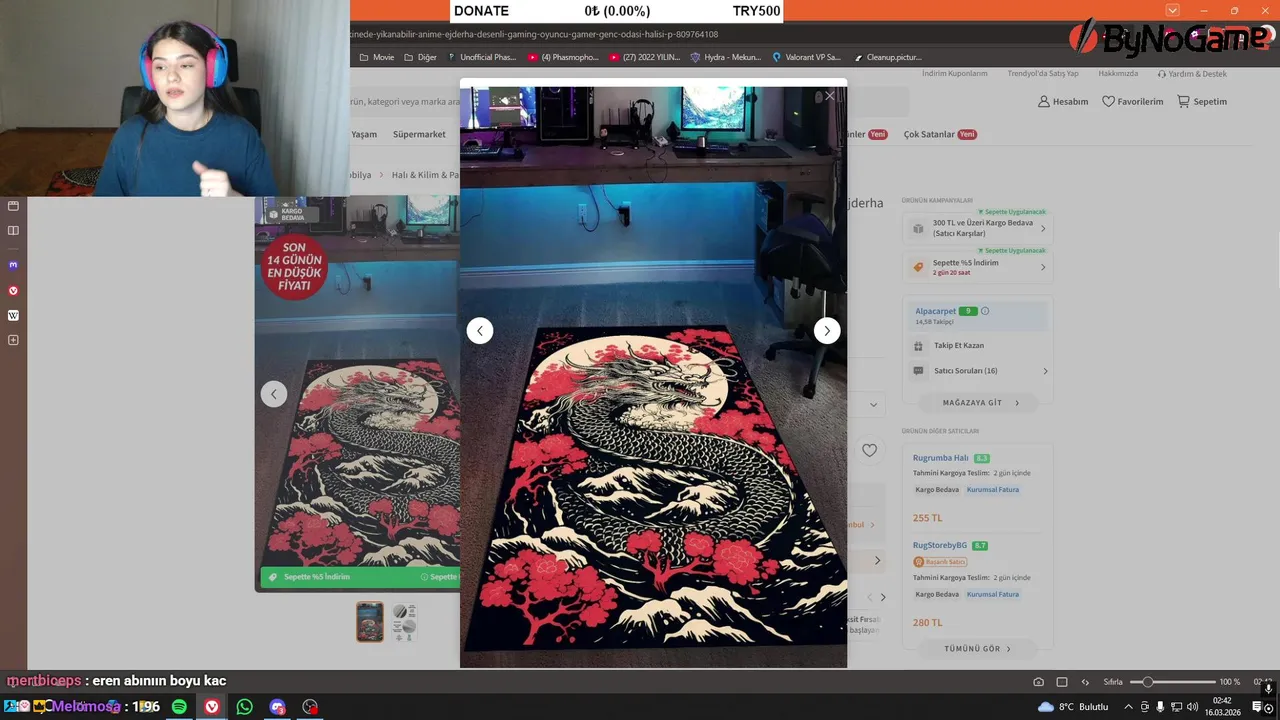Expand Sepette %5 İndirim campaign
Image resolution: width=1280 pixels, height=720 pixels.
978,267
